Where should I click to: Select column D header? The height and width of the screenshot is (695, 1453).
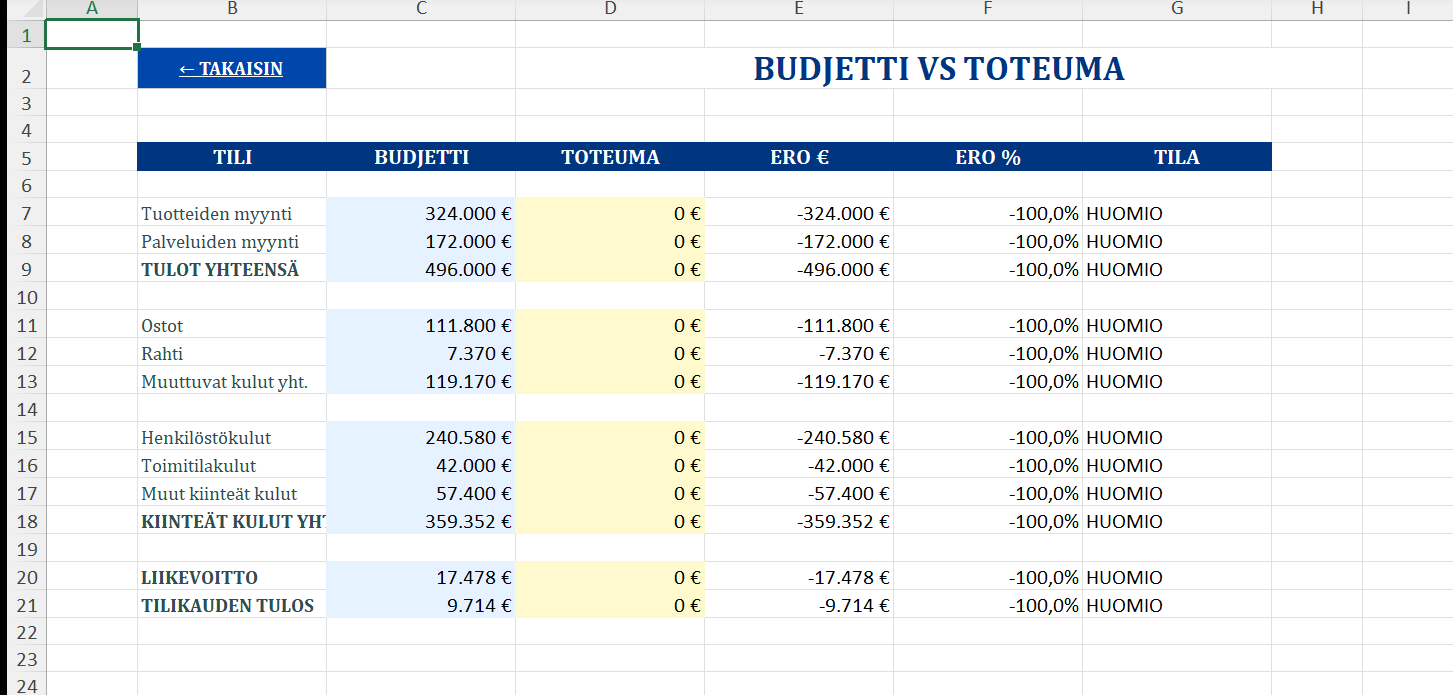[610, 9]
